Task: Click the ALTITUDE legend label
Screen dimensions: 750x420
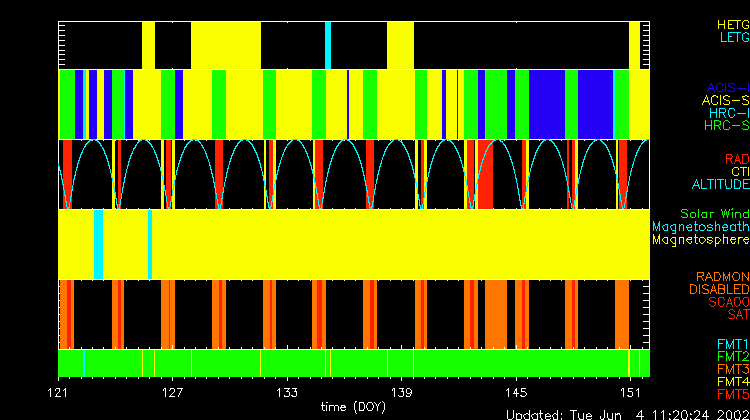Action: (x=719, y=185)
